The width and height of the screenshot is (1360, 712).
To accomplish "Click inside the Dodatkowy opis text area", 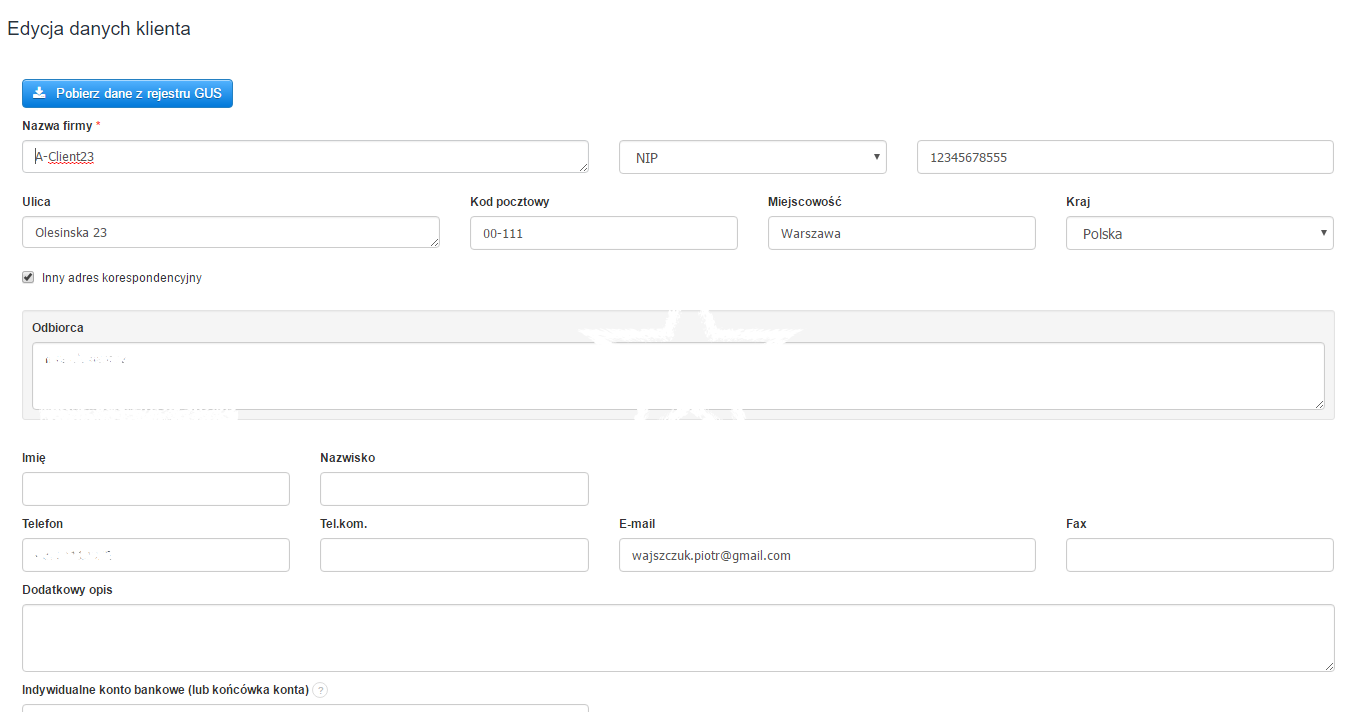I will click(677, 637).
